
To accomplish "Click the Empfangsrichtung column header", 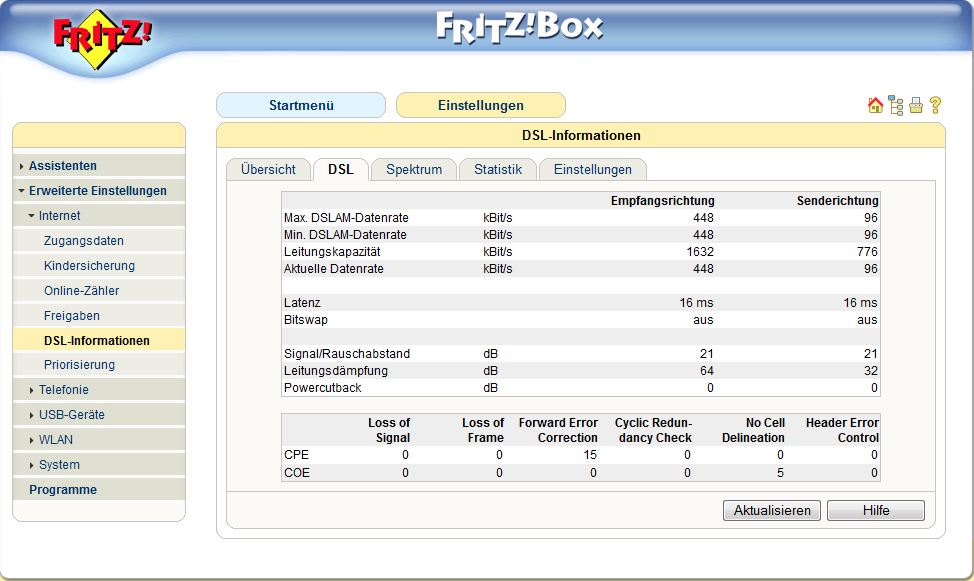I will point(662,201).
